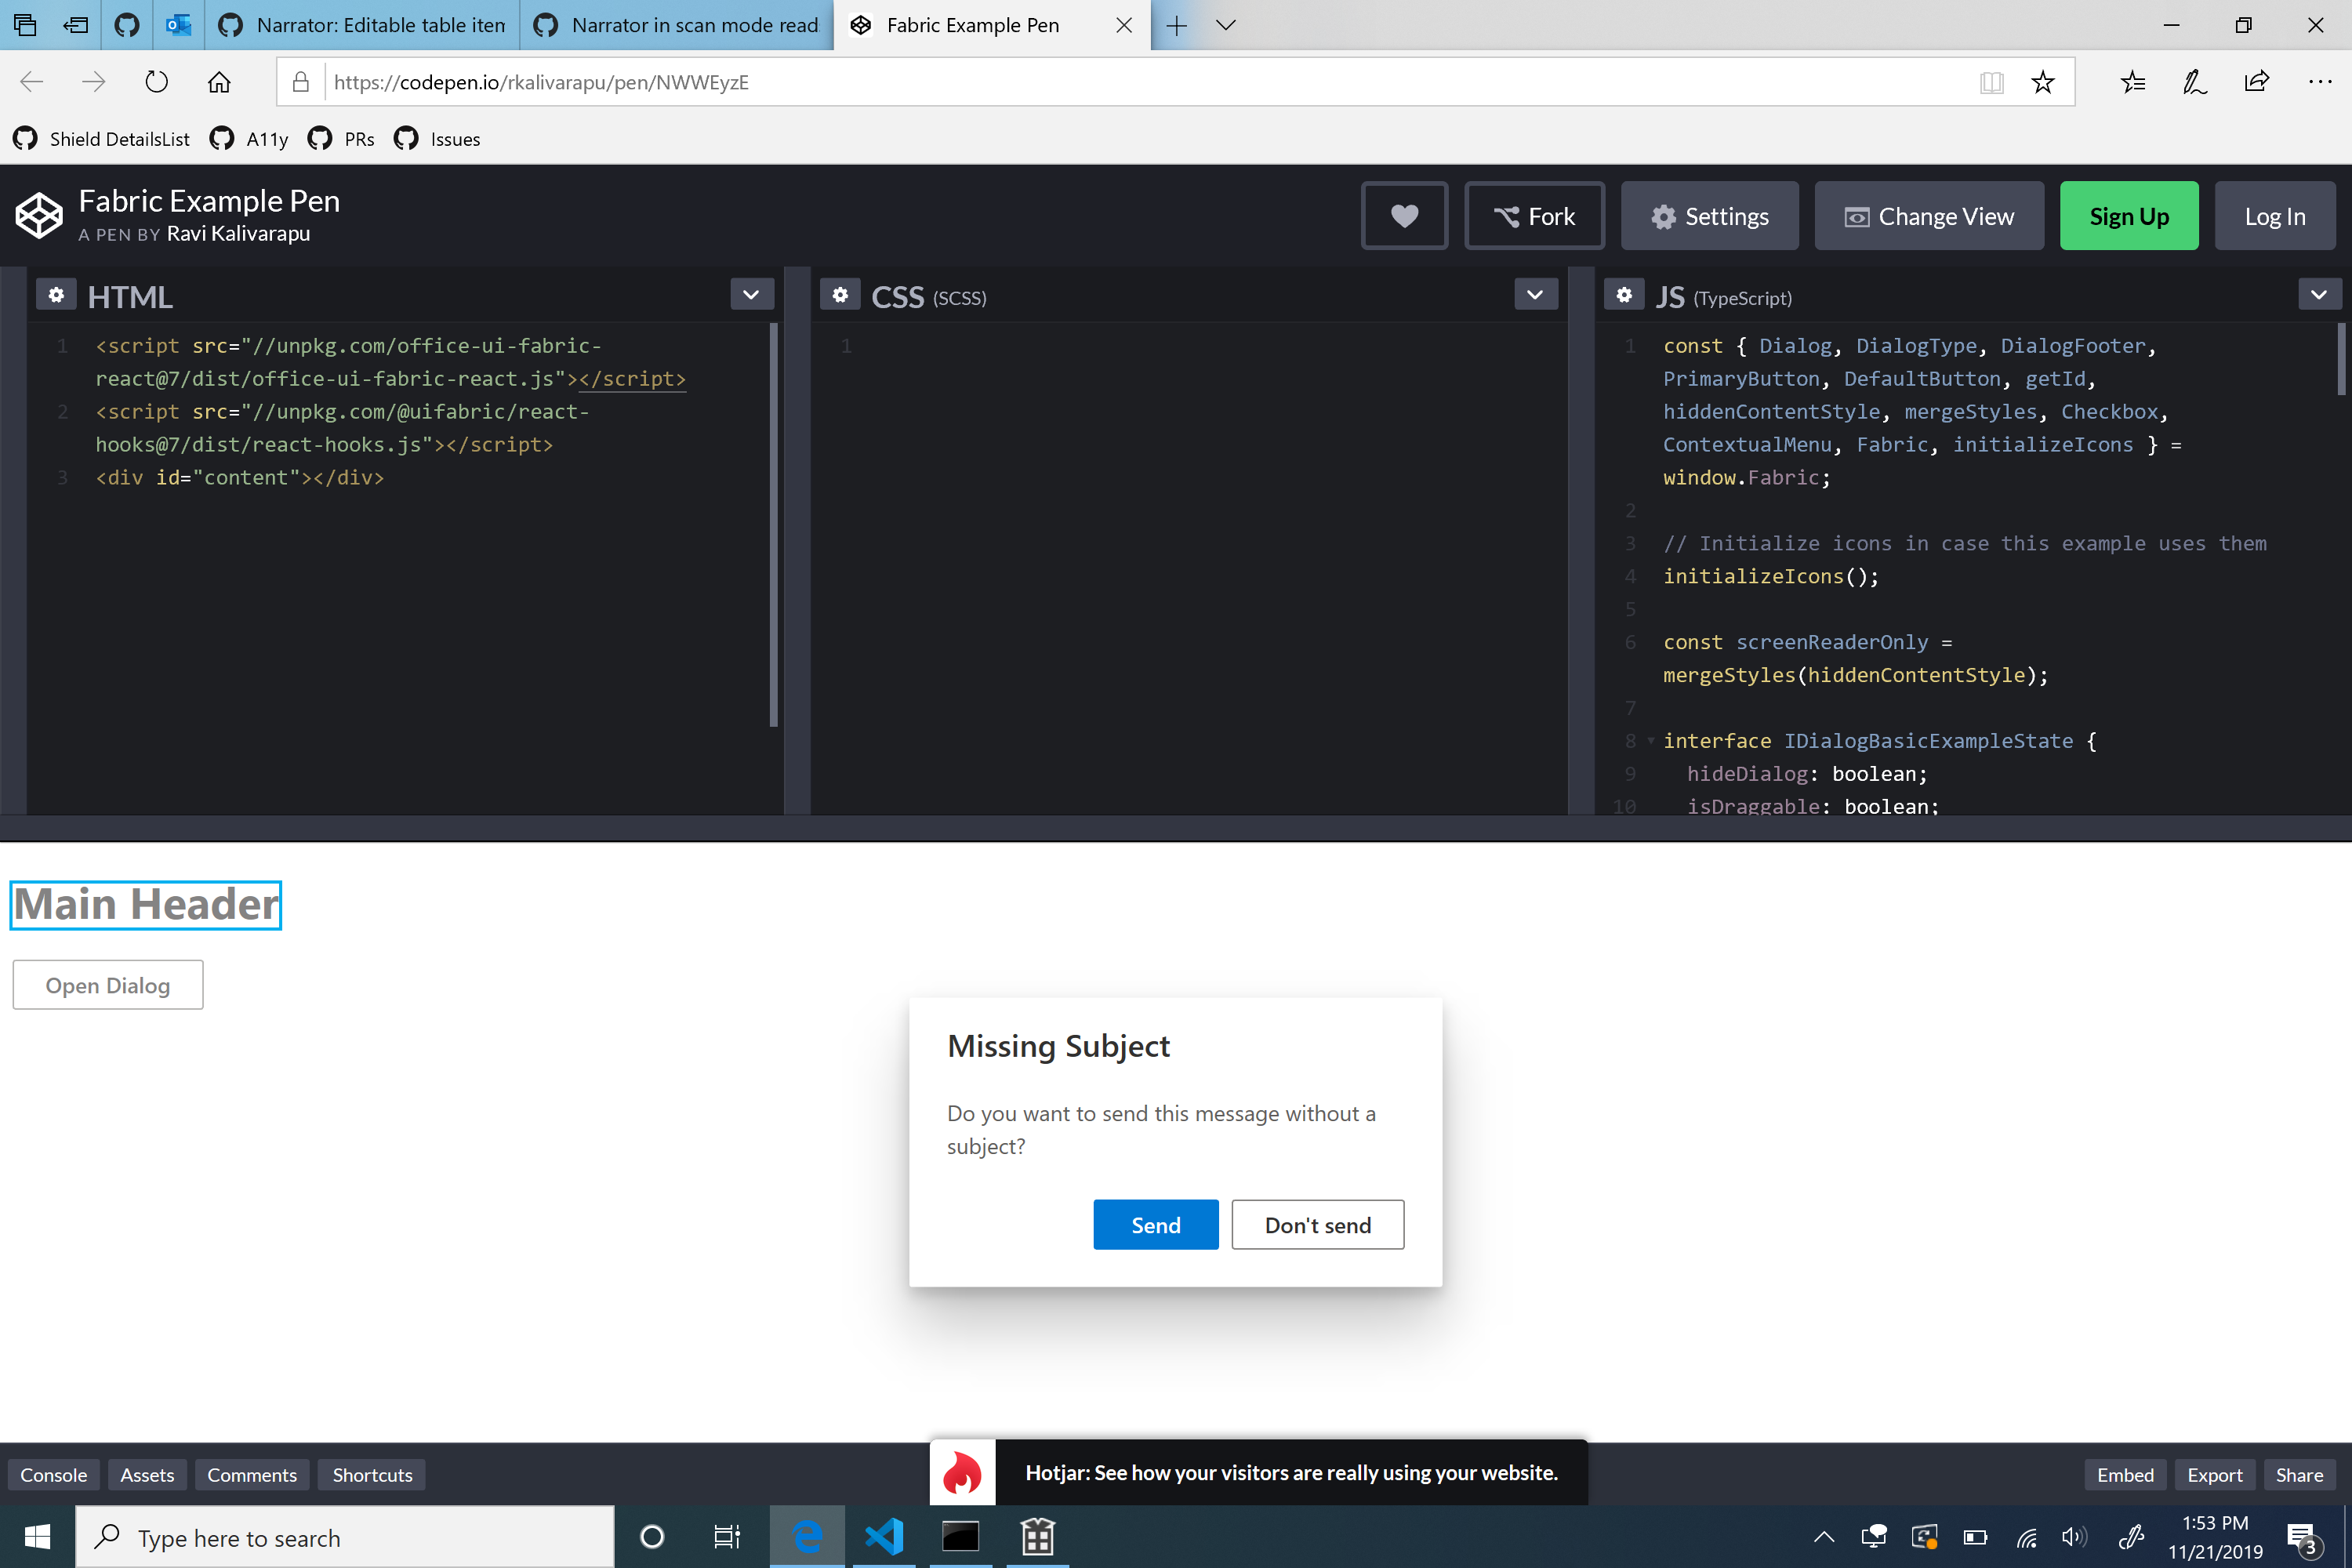
Task: Open keyboard Shortcuts panel
Action: [372, 1474]
